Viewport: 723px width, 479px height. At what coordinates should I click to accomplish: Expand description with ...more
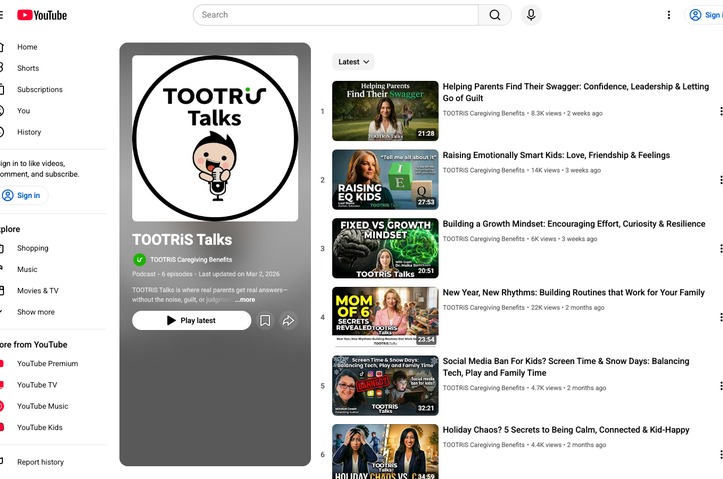tap(245, 300)
